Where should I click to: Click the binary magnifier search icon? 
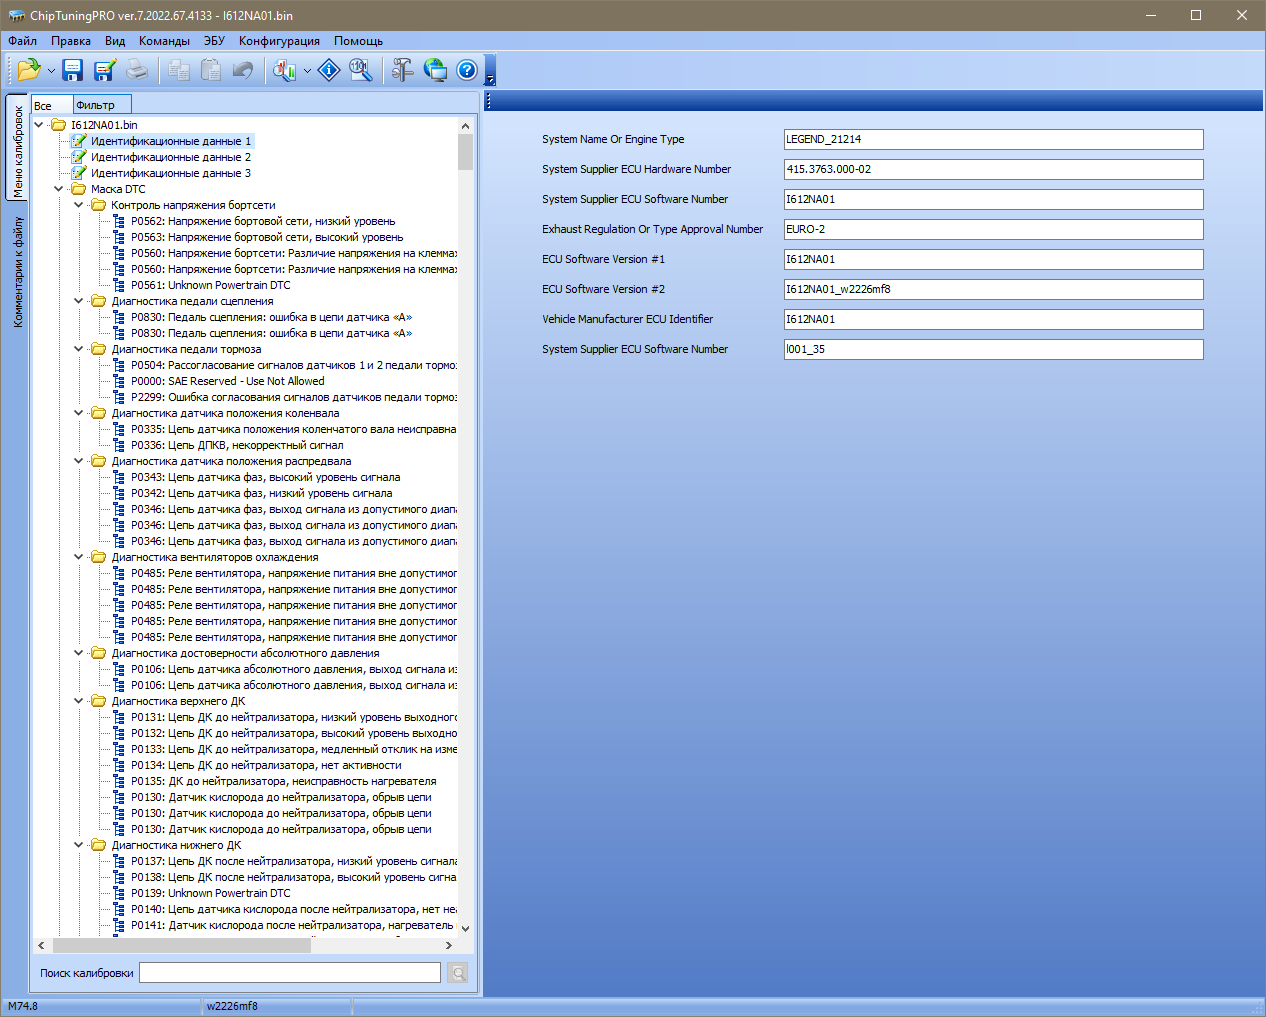click(x=361, y=70)
